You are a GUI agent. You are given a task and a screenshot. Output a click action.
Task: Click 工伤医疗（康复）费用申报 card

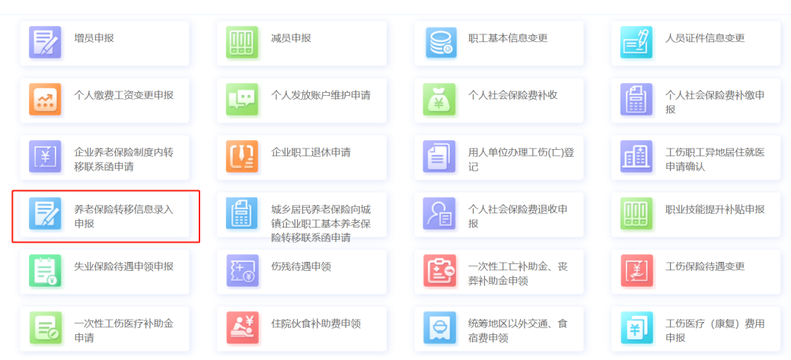(x=696, y=329)
